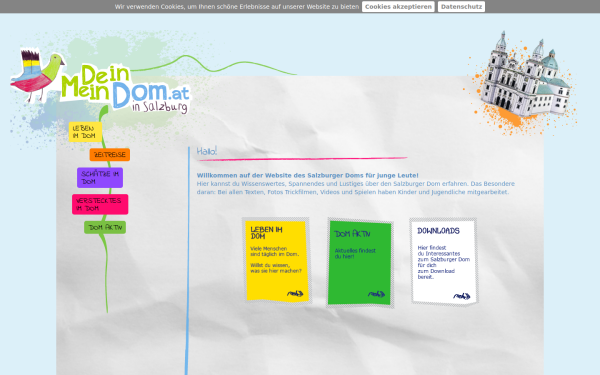The height and width of the screenshot is (375, 600).
Task: Click the DeinMeinDom.at in Salzburg logo
Action: pyautogui.click(x=126, y=89)
